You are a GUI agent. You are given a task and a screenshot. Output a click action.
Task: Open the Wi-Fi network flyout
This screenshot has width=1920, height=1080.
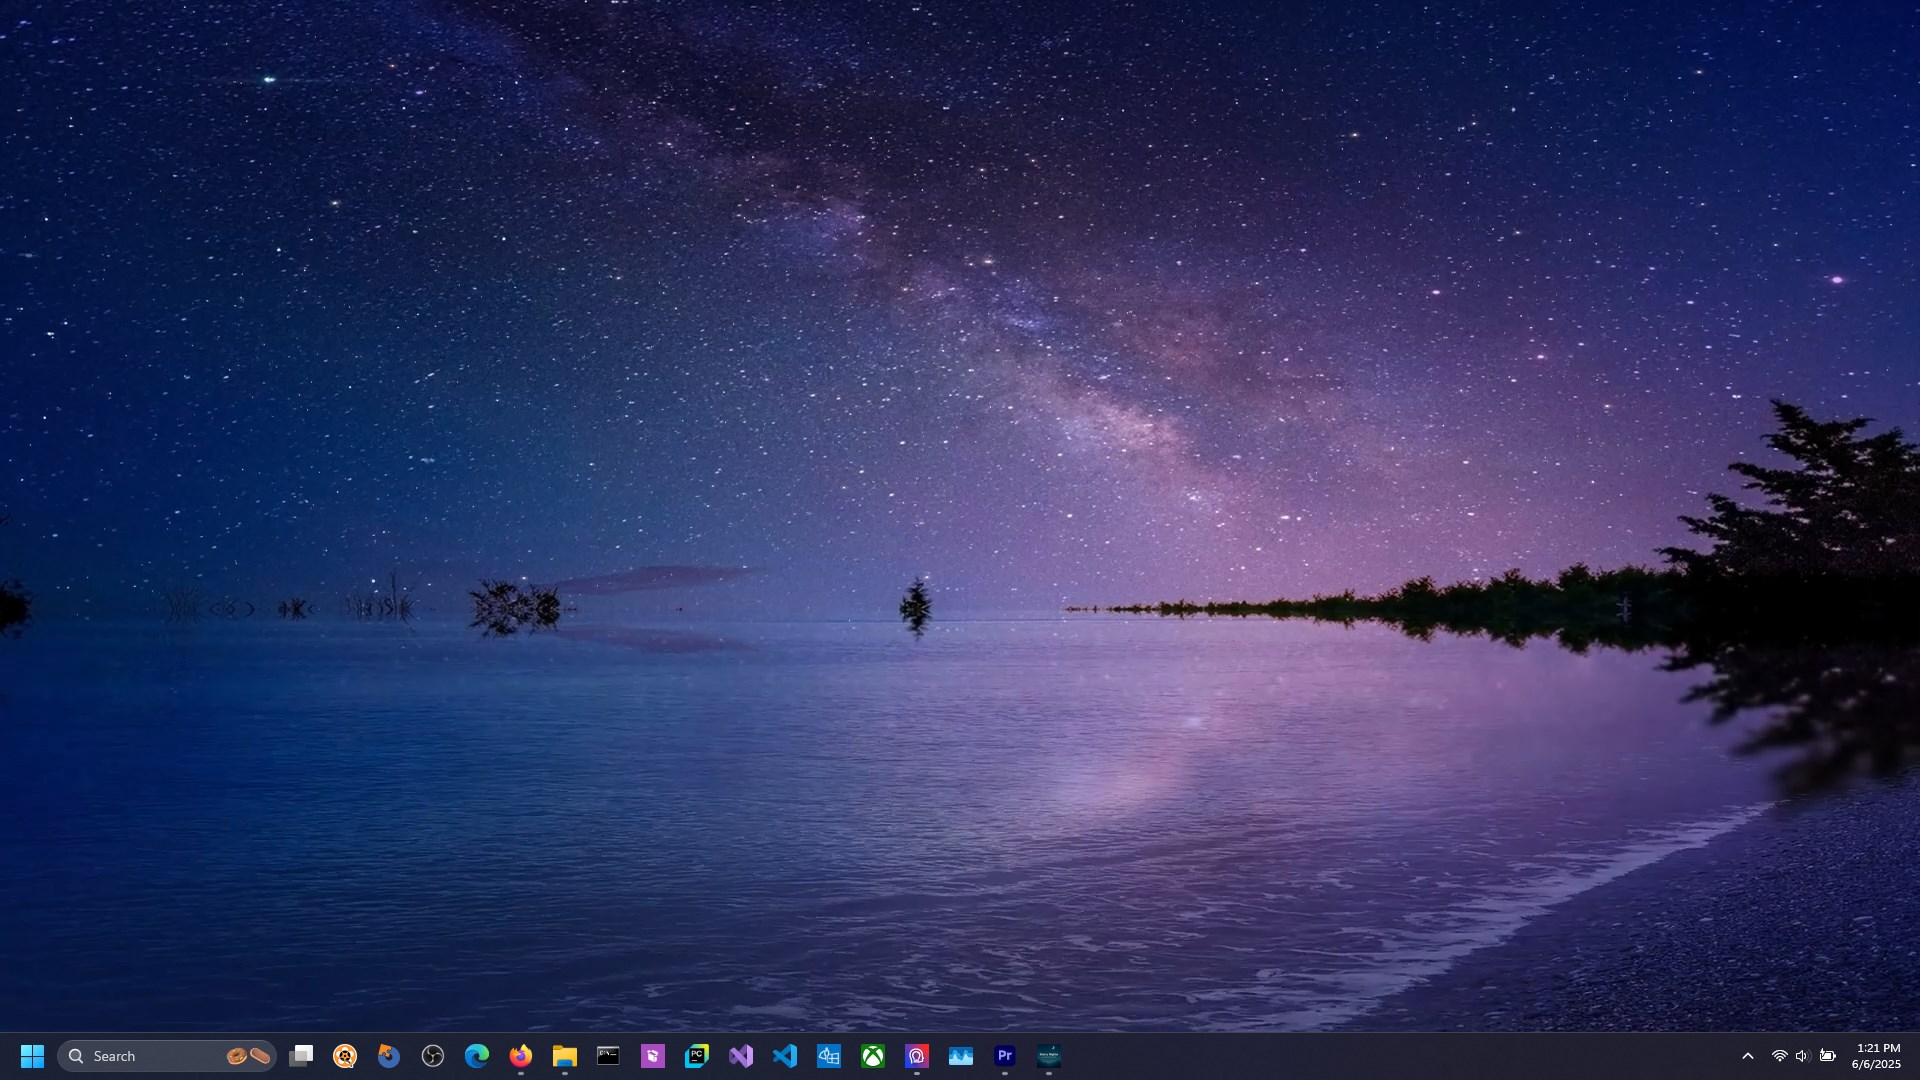tap(1779, 1056)
